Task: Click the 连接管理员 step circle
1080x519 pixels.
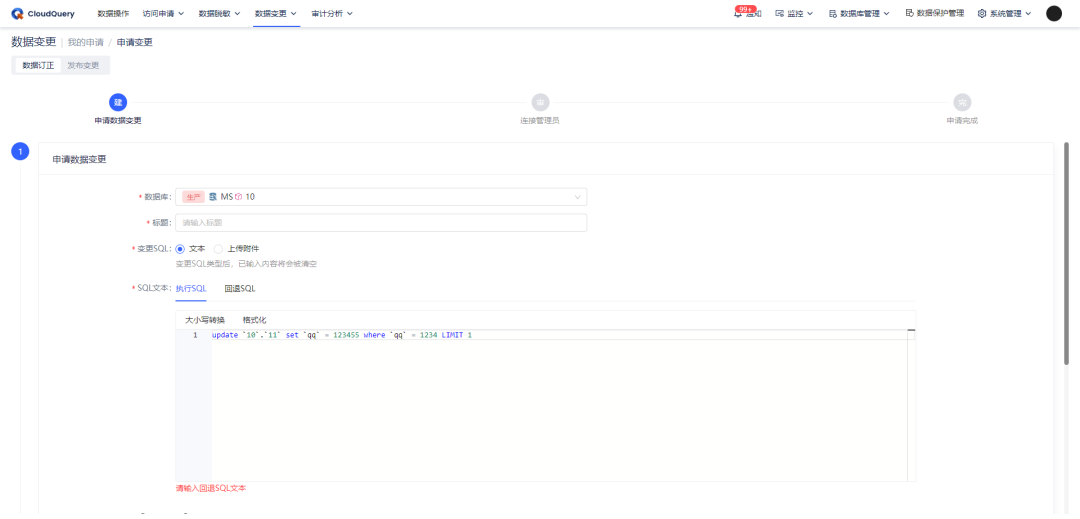Action: point(540,103)
